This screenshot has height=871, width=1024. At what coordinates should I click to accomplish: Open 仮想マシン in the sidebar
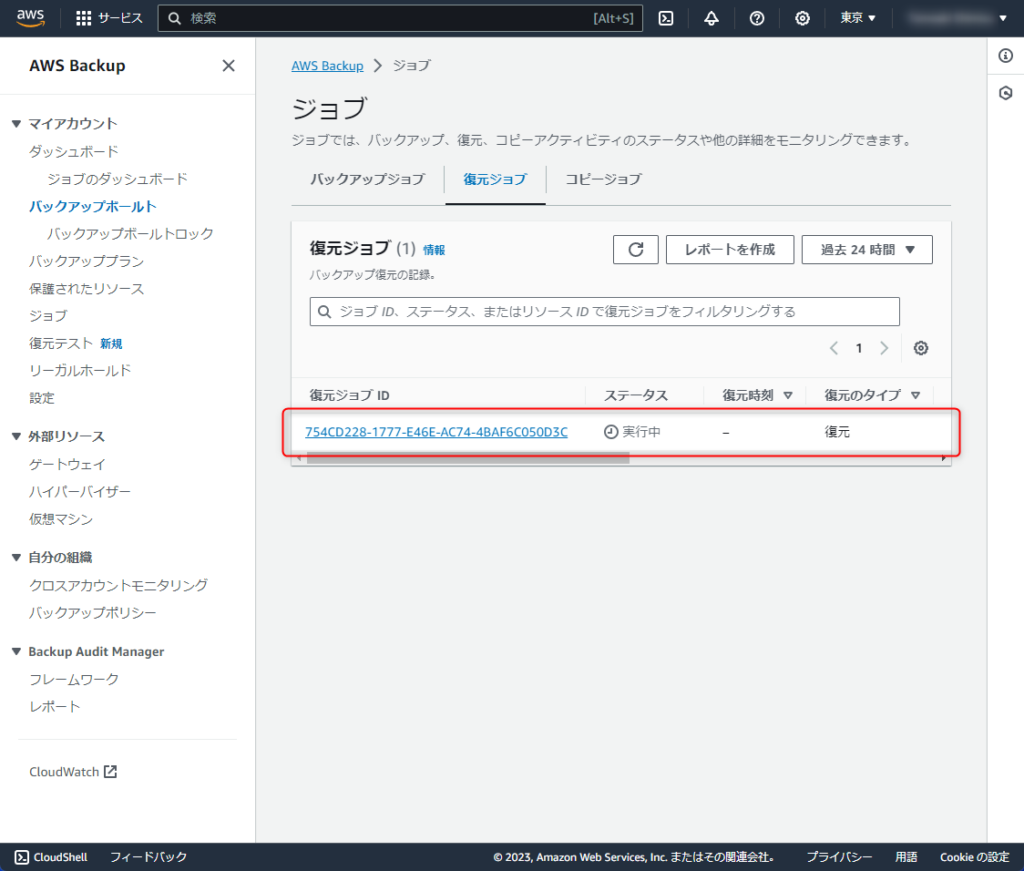pos(61,519)
